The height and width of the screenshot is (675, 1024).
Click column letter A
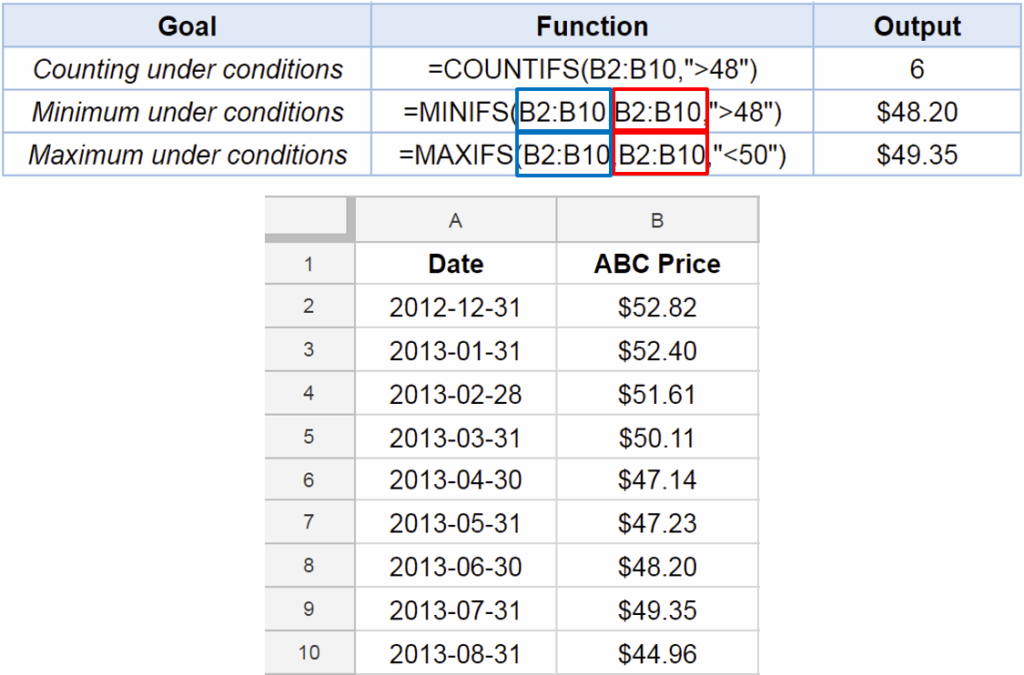(x=455, y=219)
